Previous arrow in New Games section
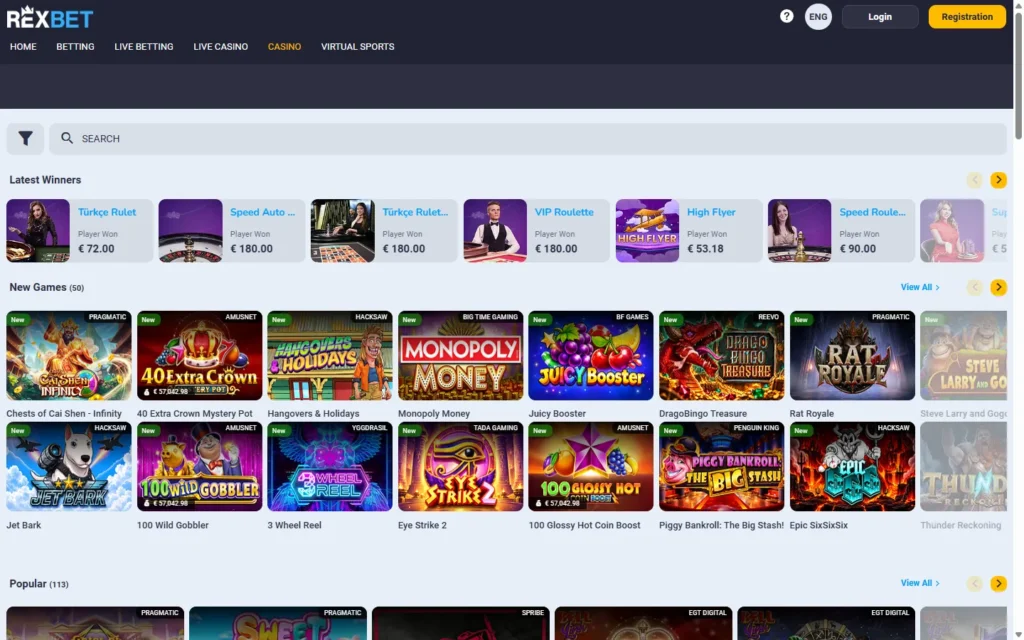 tap(974, 287)
